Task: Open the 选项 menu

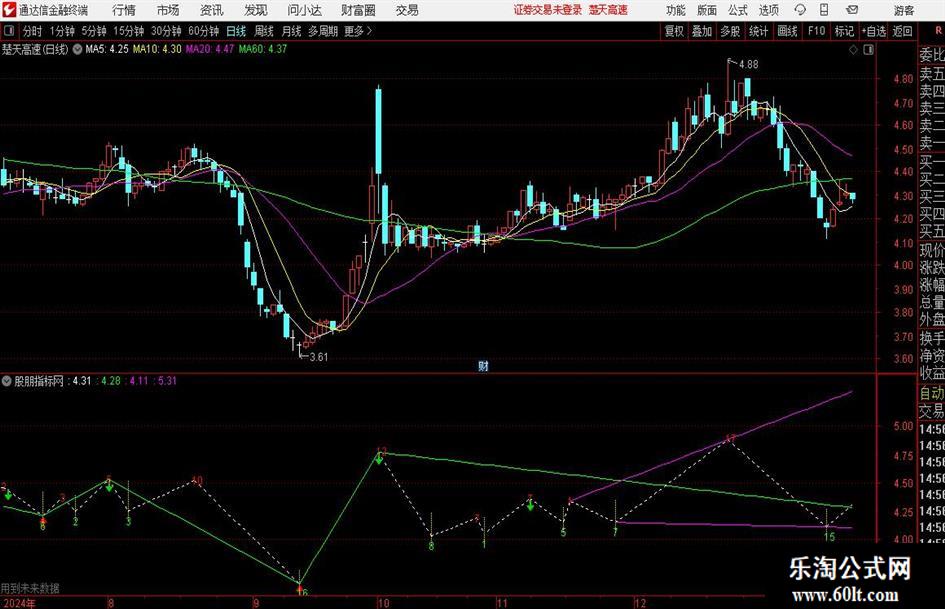Action: (768, 10)
